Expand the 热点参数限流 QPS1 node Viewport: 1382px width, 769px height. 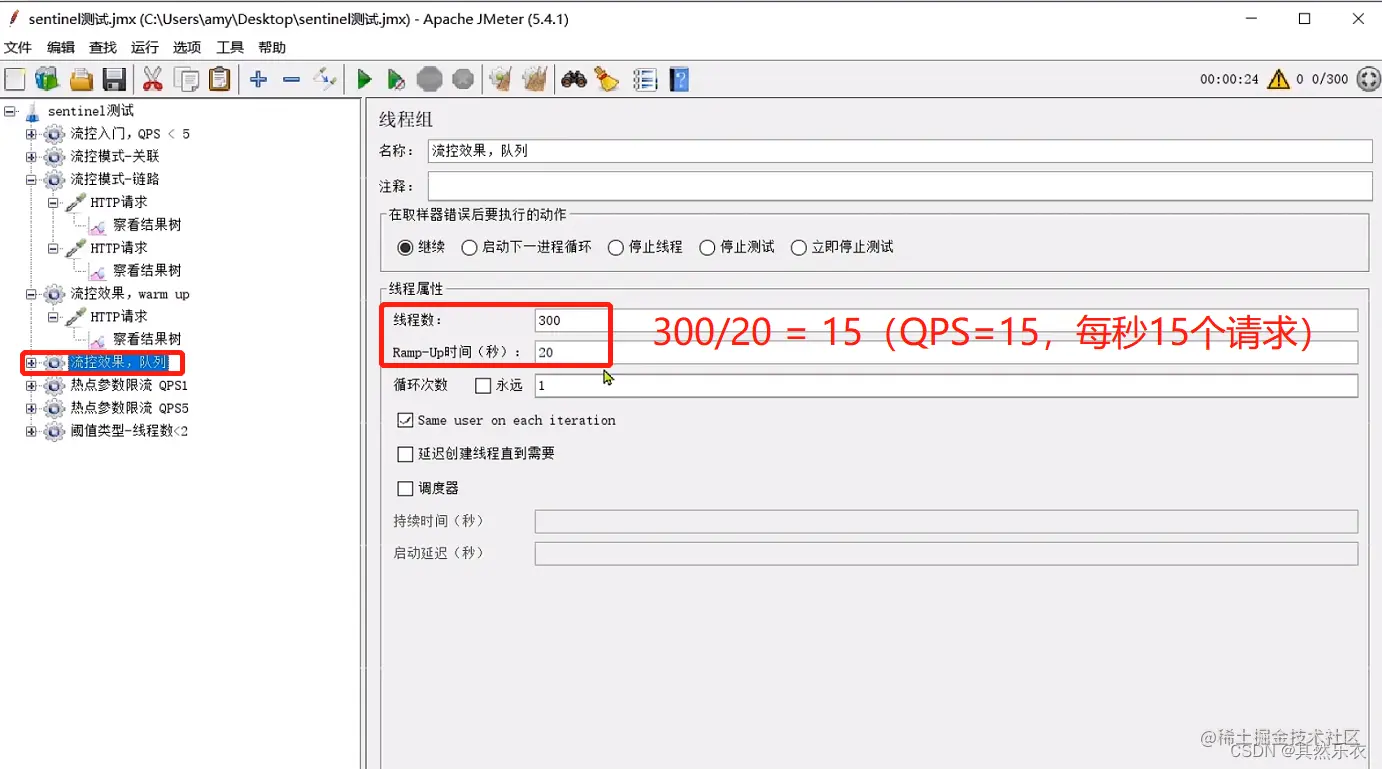[x=31, y=385]
